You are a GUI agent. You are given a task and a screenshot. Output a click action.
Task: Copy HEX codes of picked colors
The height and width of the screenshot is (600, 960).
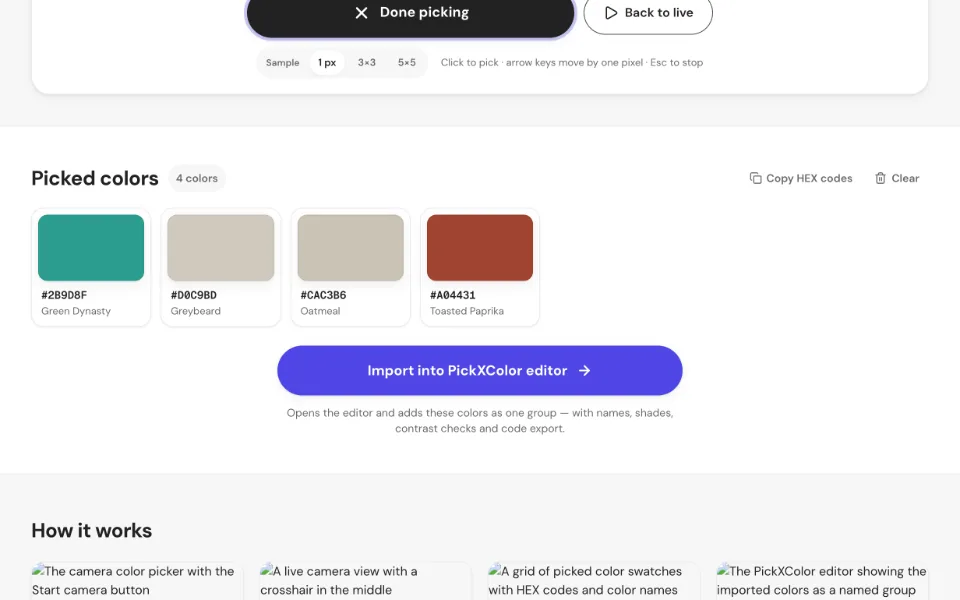coord(801,178)
